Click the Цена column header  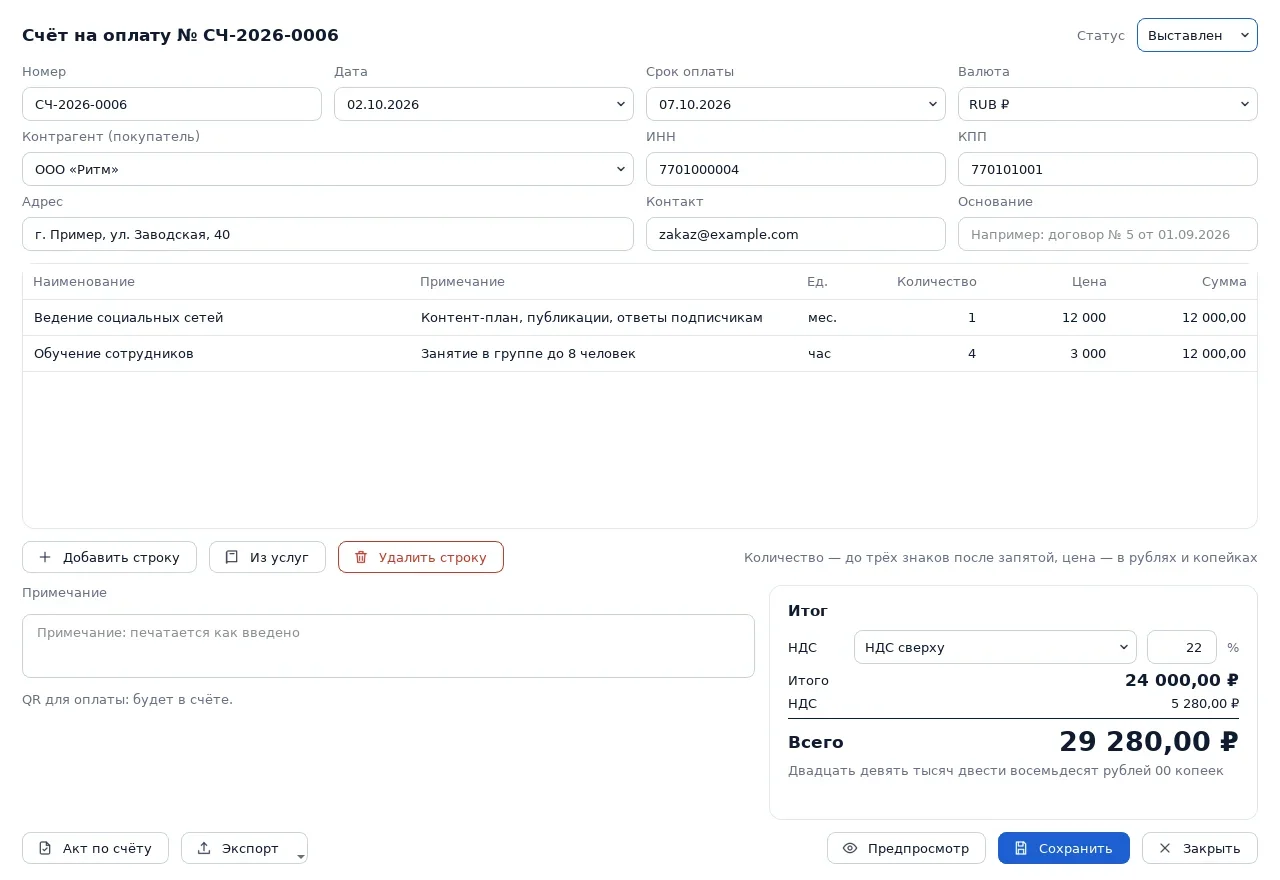[1089, 282]
